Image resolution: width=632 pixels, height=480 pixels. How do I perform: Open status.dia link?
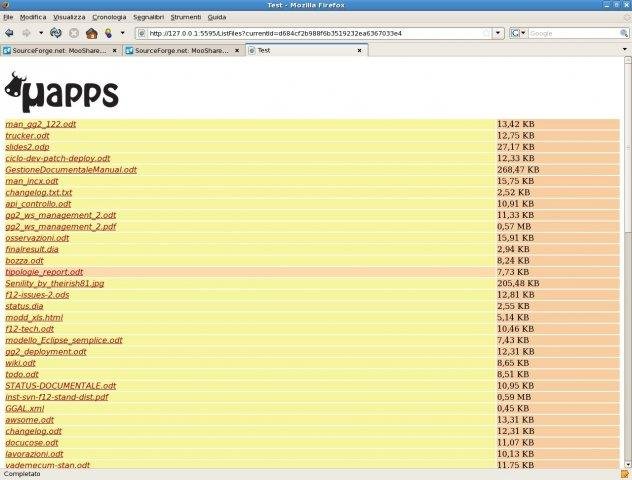[24, 306]
